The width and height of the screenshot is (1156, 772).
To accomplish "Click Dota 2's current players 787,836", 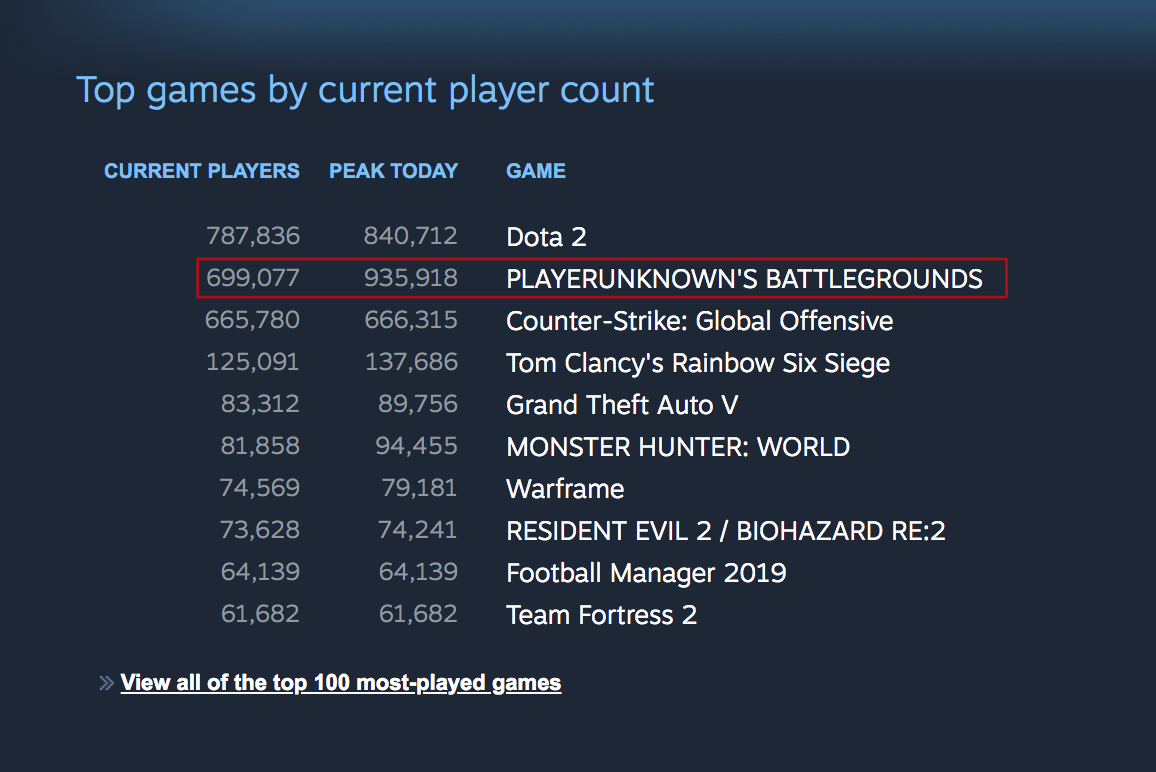I will coord(253,237).
